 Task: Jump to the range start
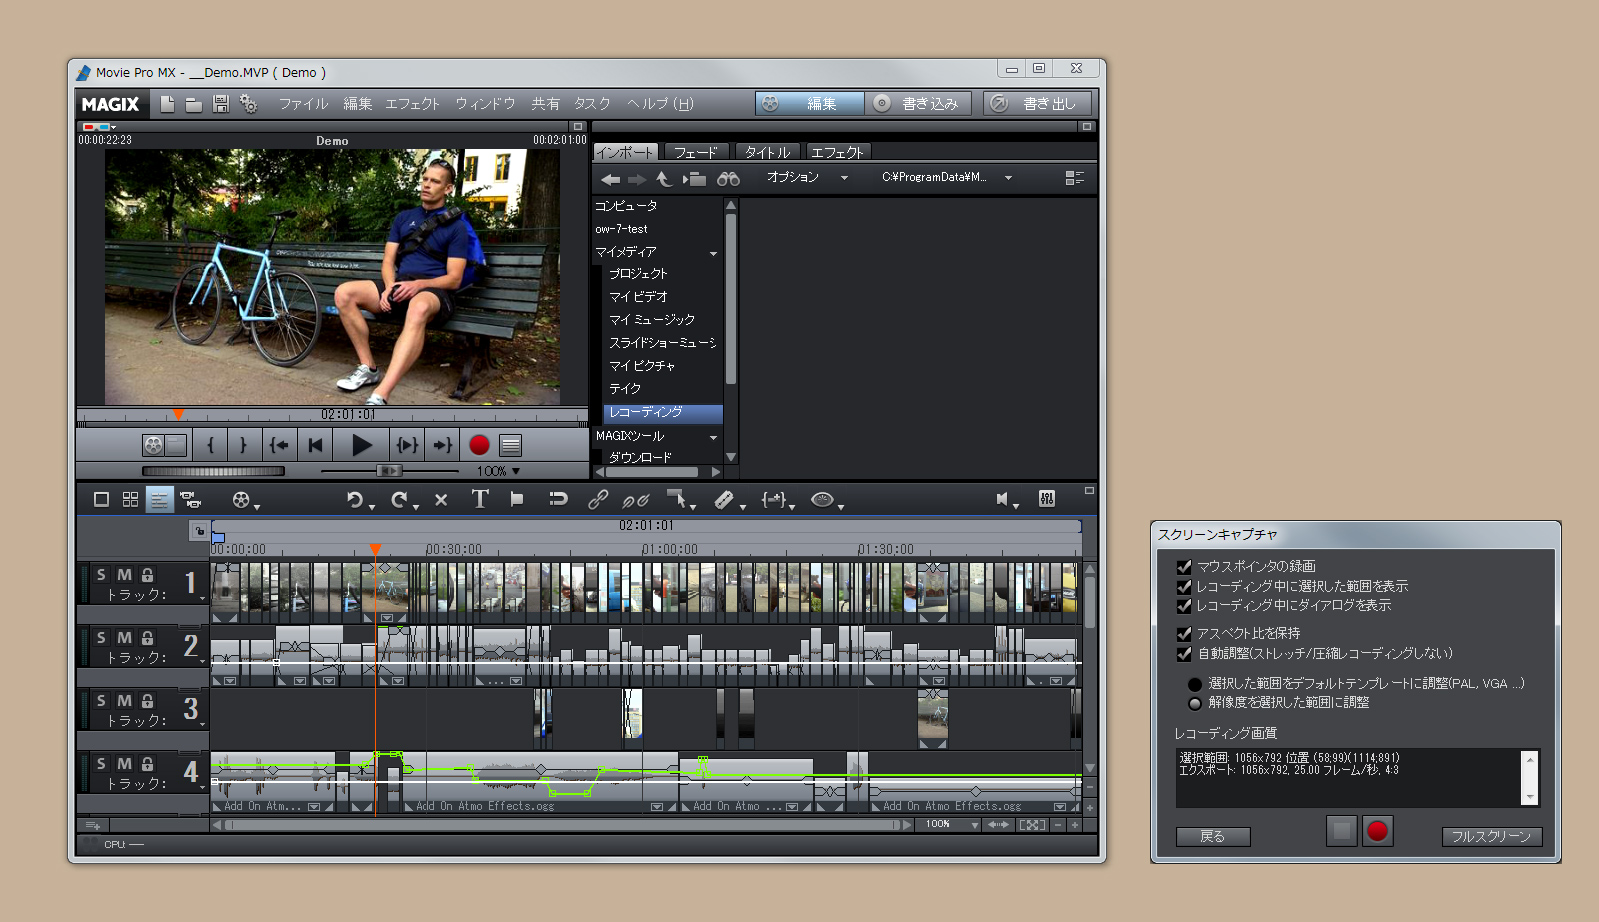pos(279,445)
